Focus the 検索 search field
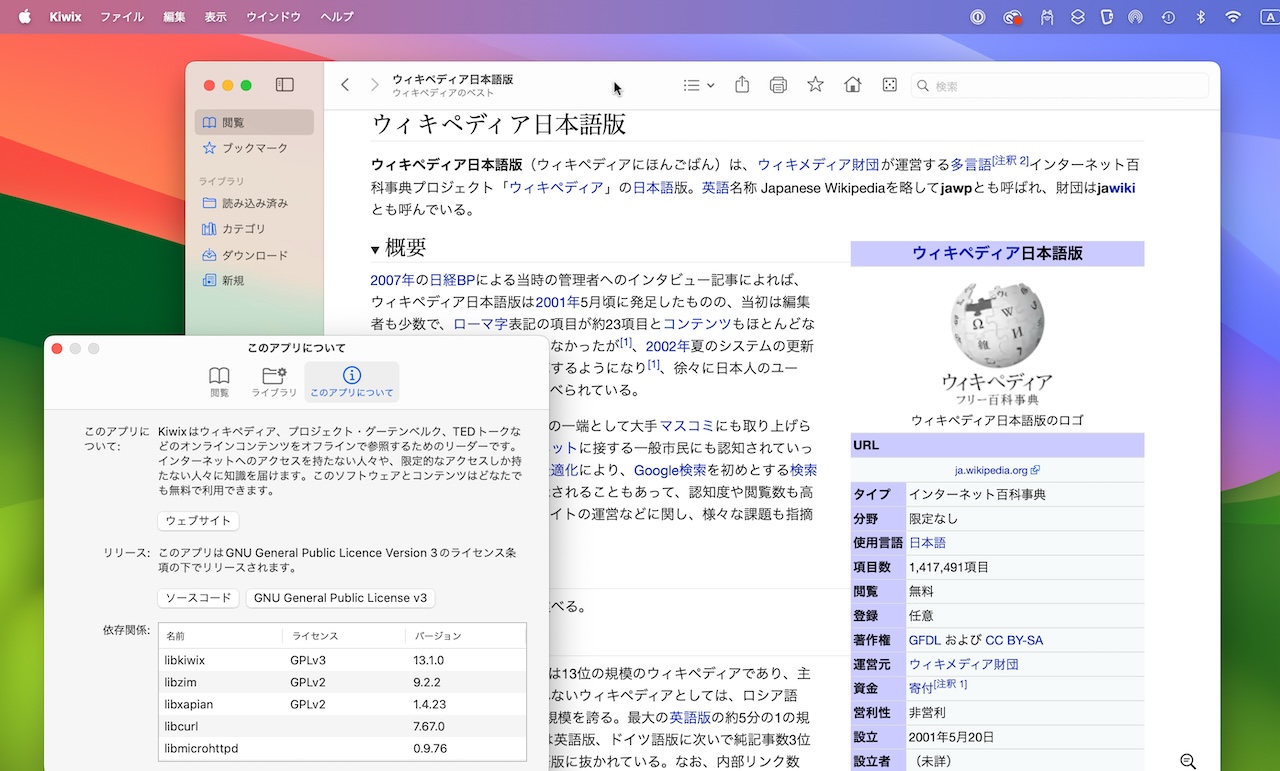 click(1059, 86)
